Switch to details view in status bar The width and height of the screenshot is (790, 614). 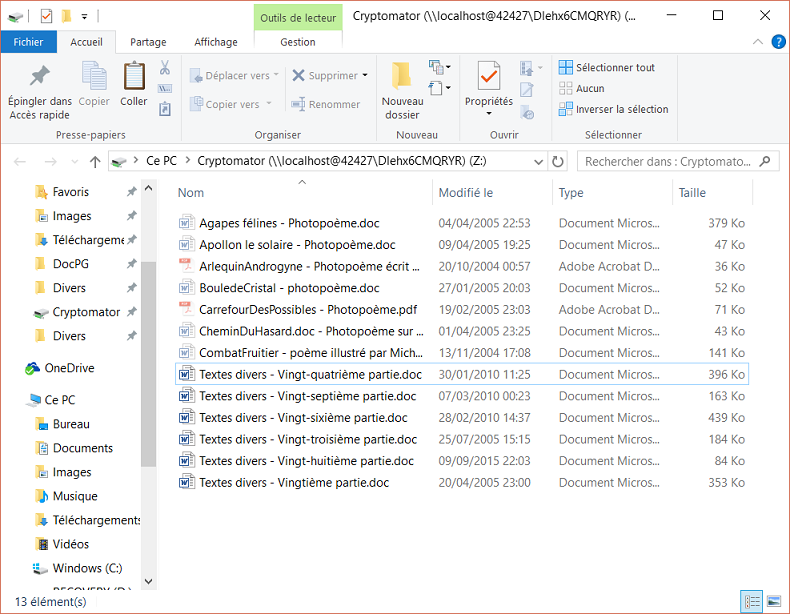click(751, 601)
